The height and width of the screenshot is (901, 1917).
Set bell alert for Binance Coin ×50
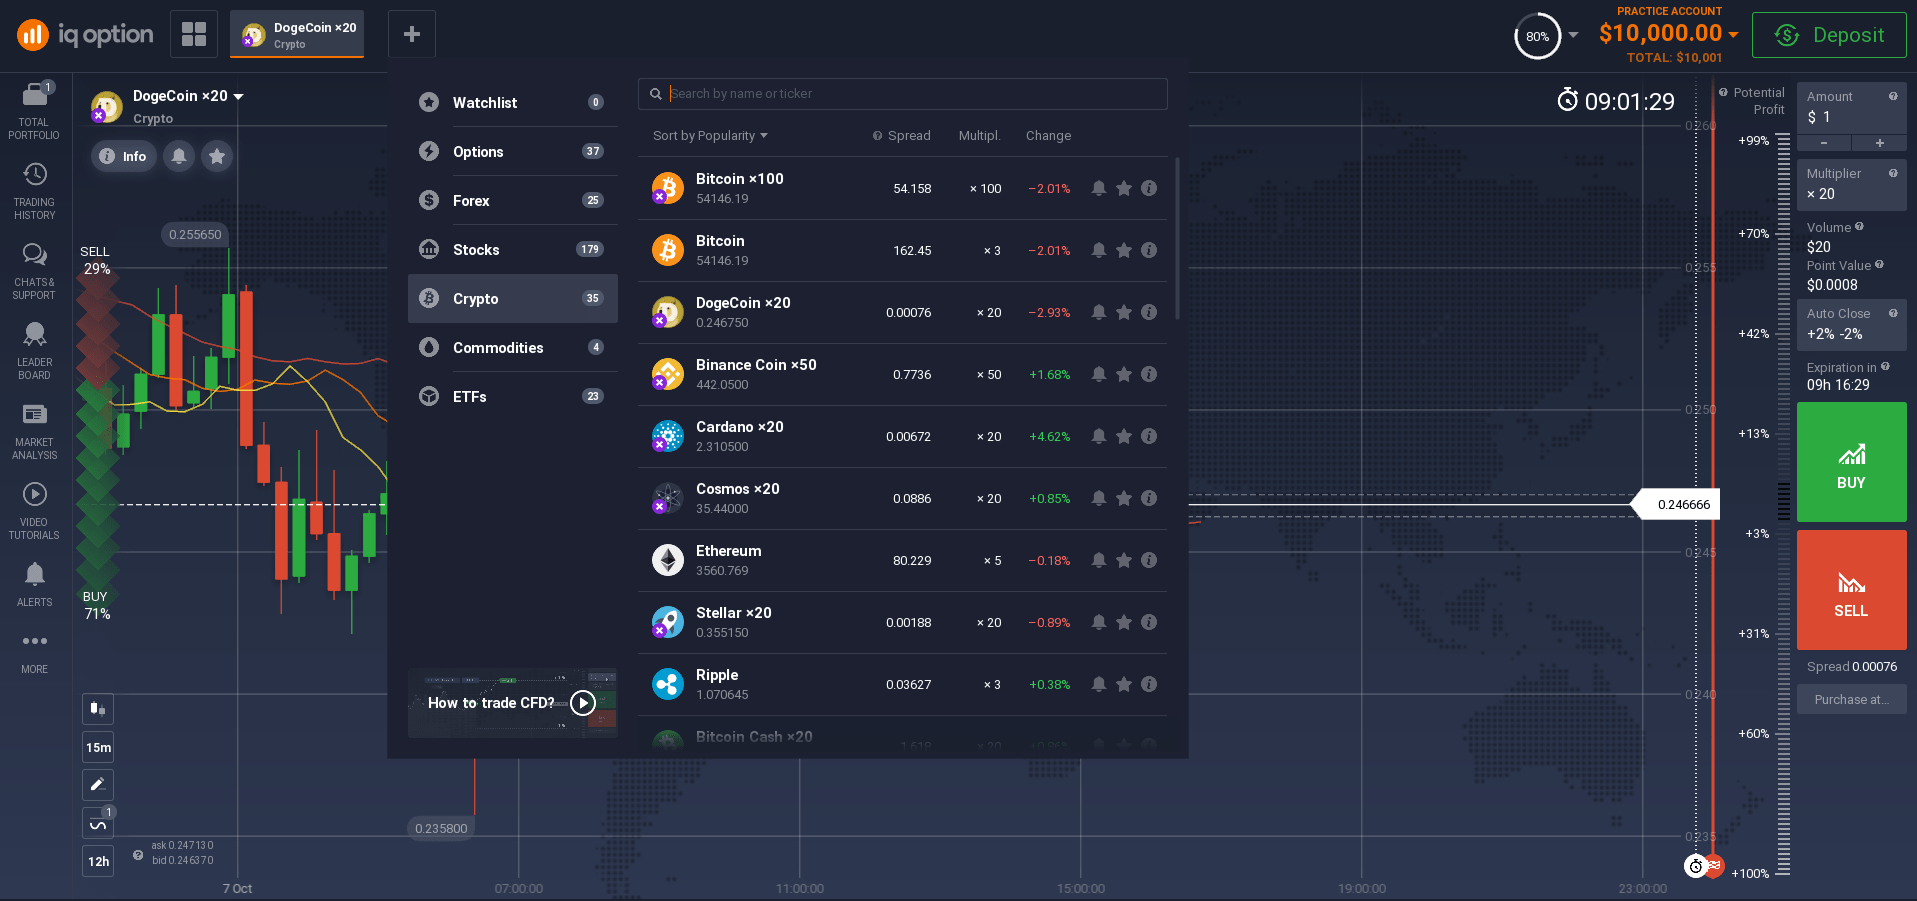click(1099, 374)
